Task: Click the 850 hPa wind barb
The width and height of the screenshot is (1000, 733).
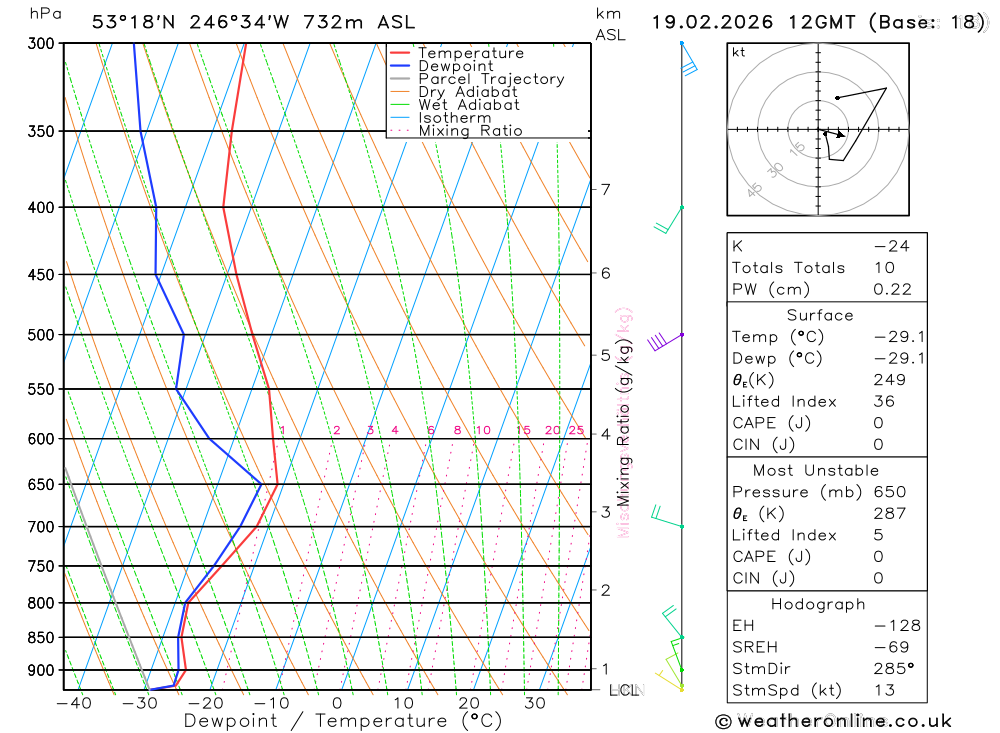Action: point(673,622)
